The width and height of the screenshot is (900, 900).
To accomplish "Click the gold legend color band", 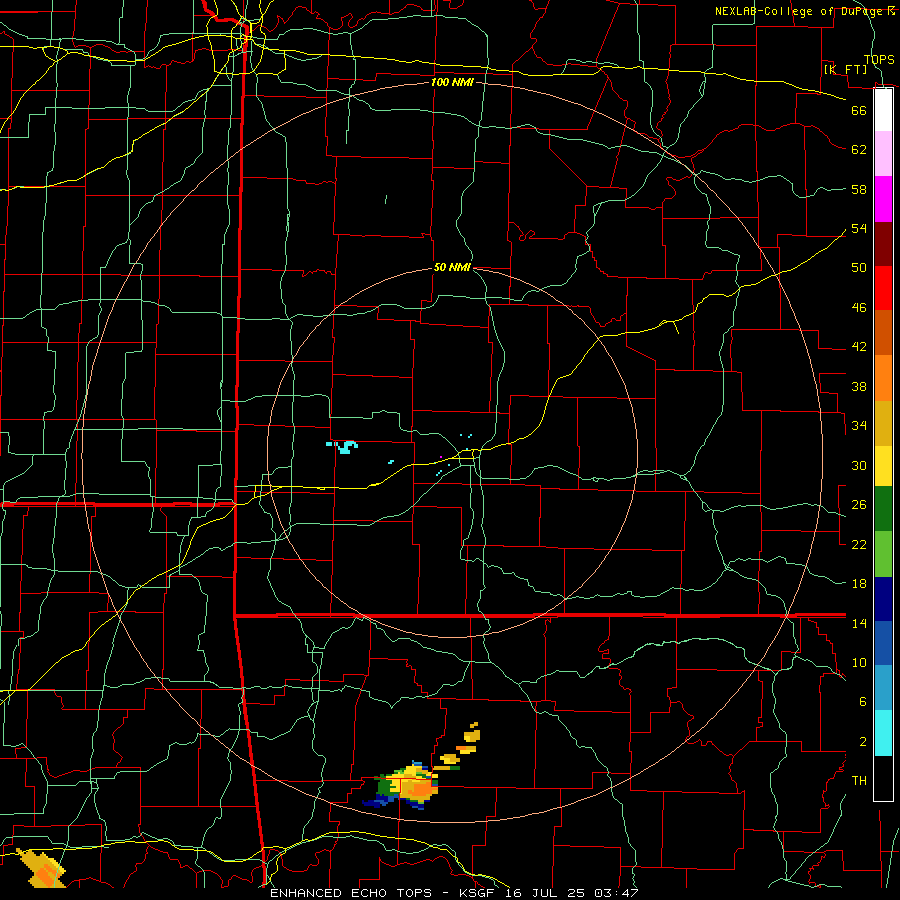I will [x=883, y=423].
